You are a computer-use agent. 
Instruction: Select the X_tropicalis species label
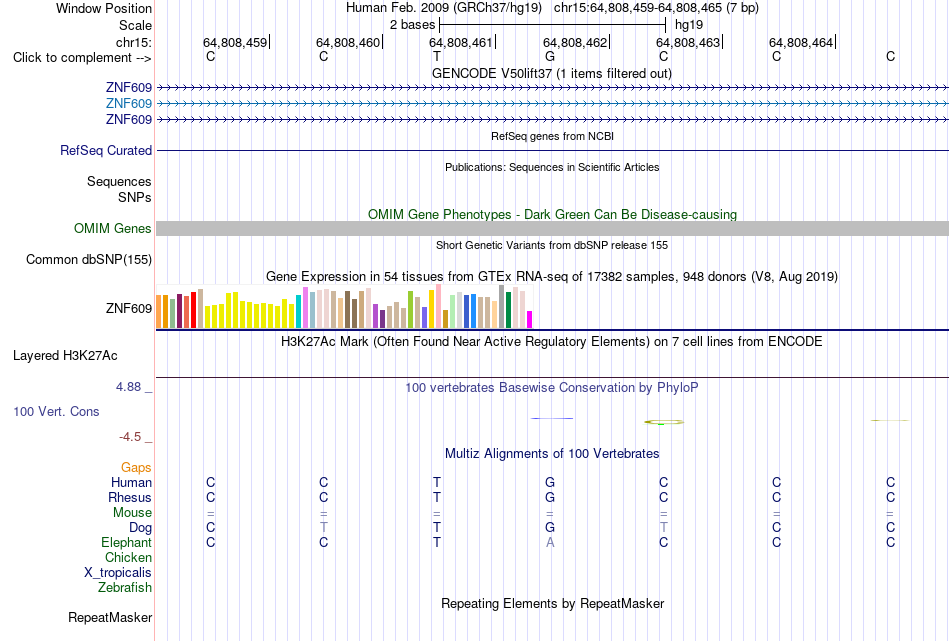point(118,573)
